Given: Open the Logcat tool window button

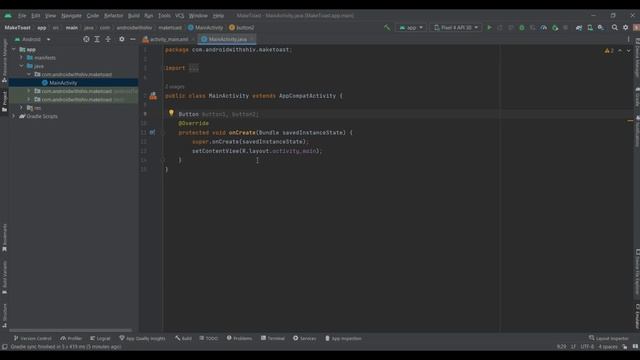Looking at the screenshot, I should 100,338.
